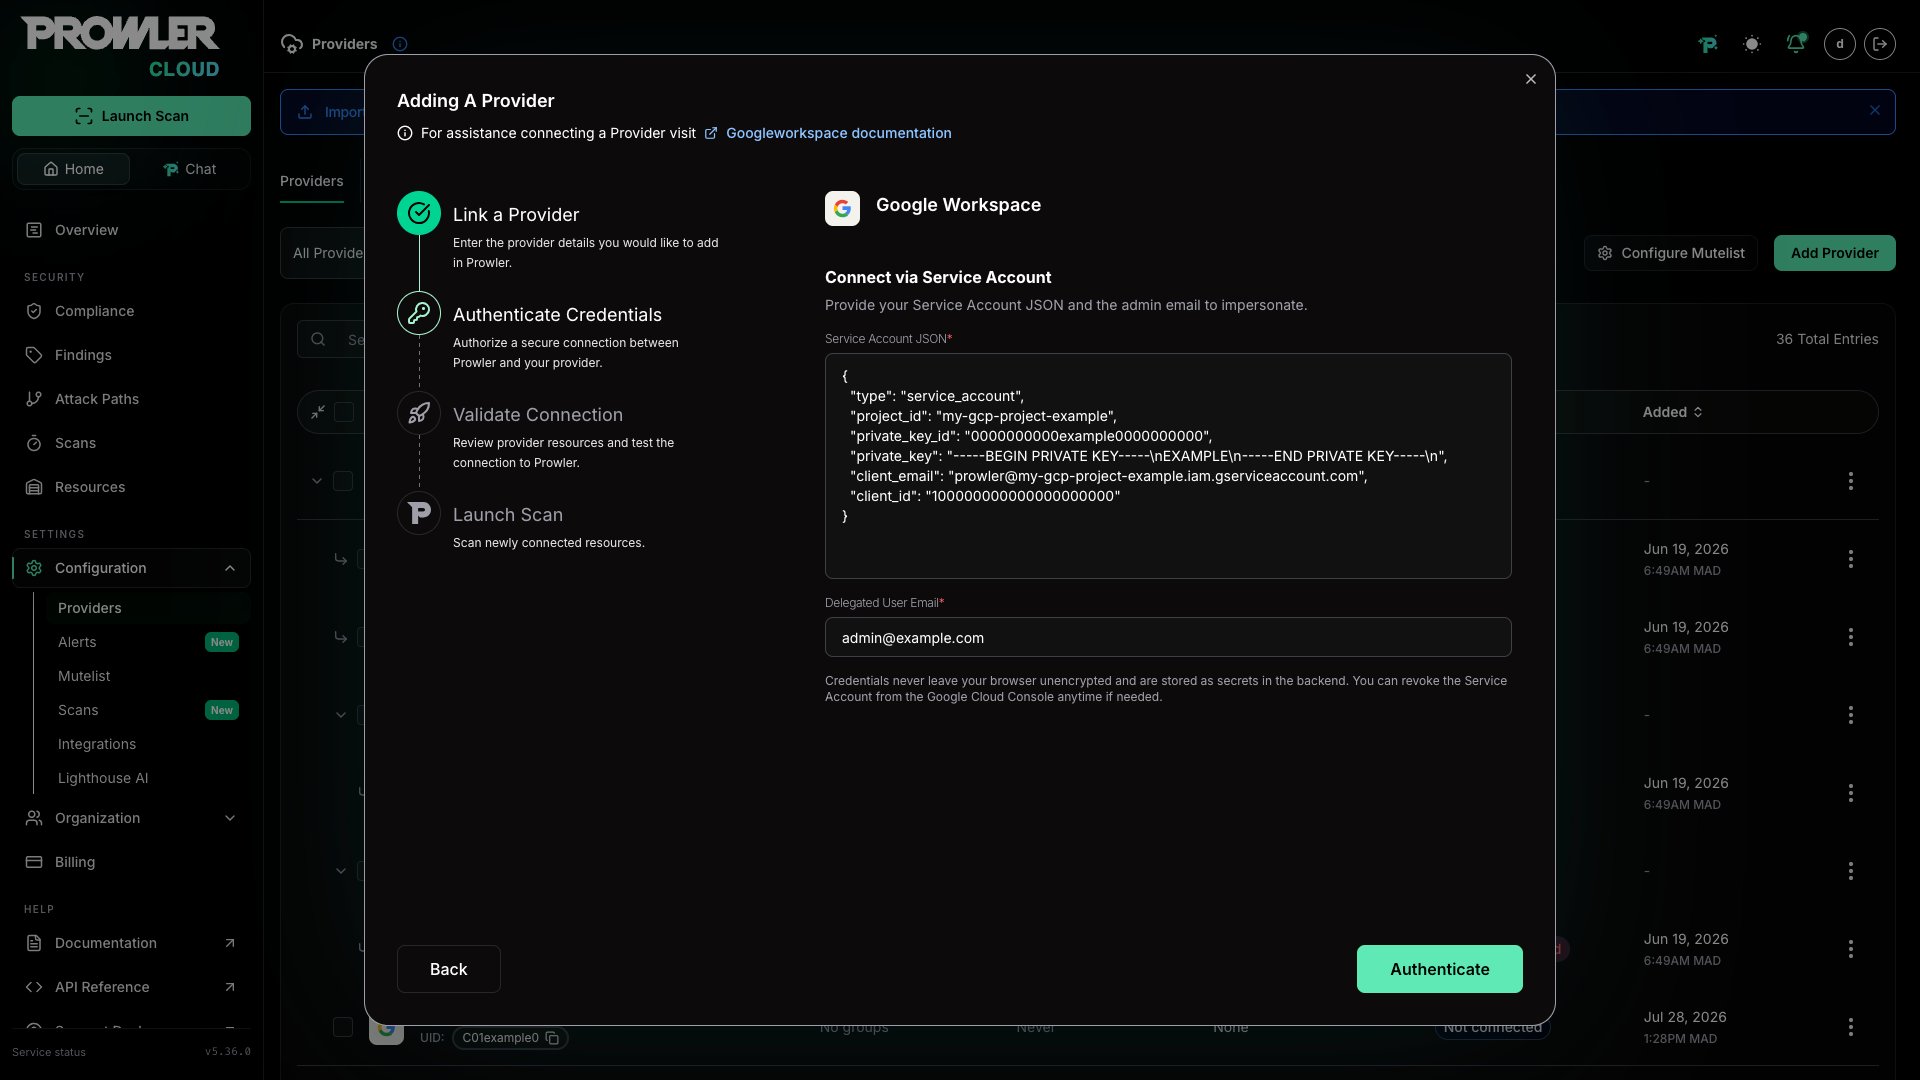Image resolution: width=1920 pixels, height=1080 pixels.
Task: Go Back in the provider wizard
Action: 448,969
